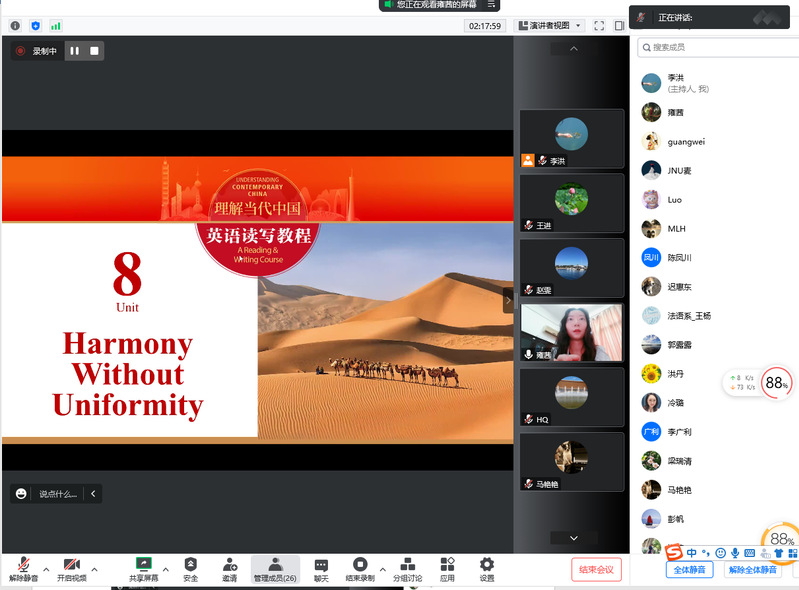Image resolution: width=799 pixels, height=590 pixels.
Task: Click the 邀请 invite icon
Action: pyautogui.click(x=230, y=569)
